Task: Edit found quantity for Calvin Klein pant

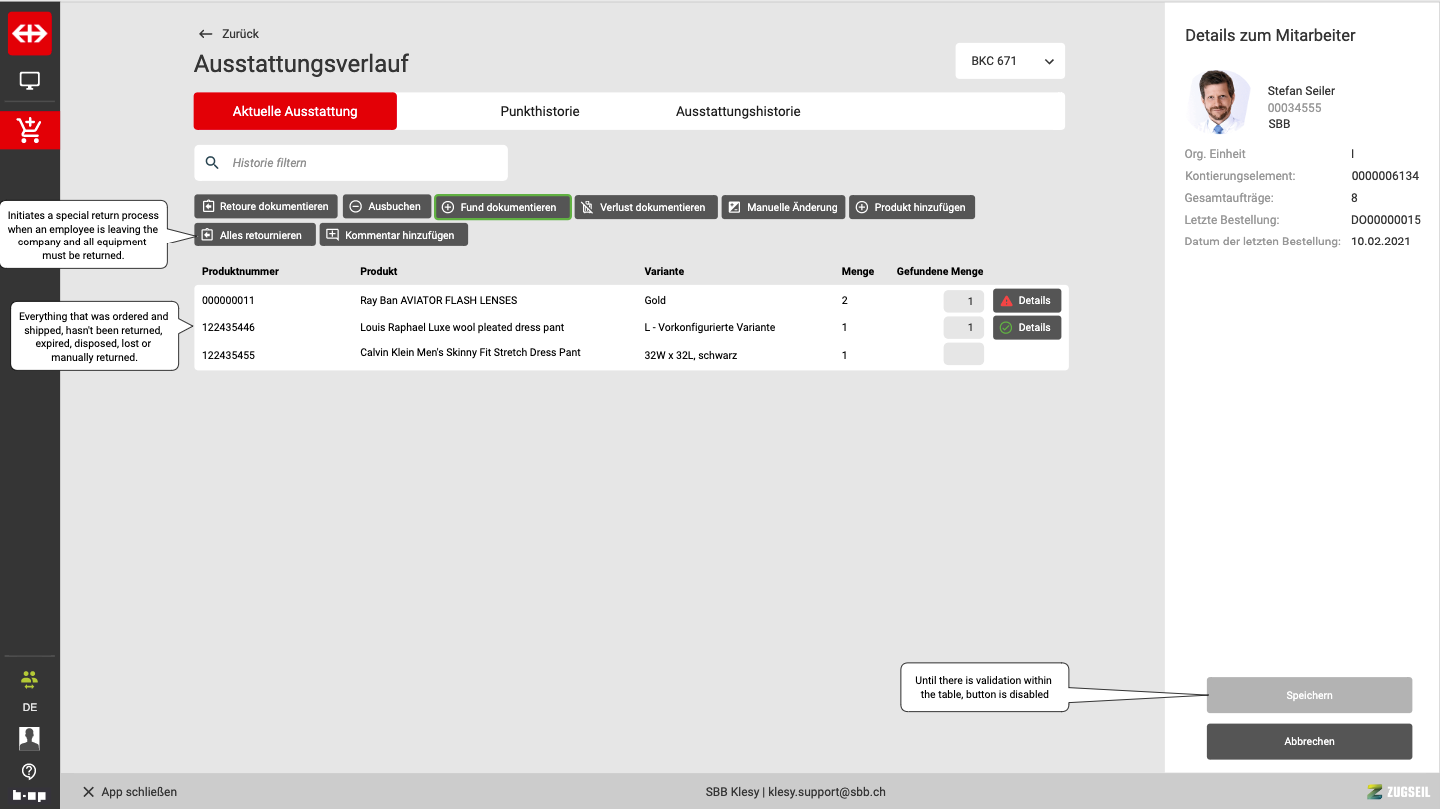Action: pos(964,354)
